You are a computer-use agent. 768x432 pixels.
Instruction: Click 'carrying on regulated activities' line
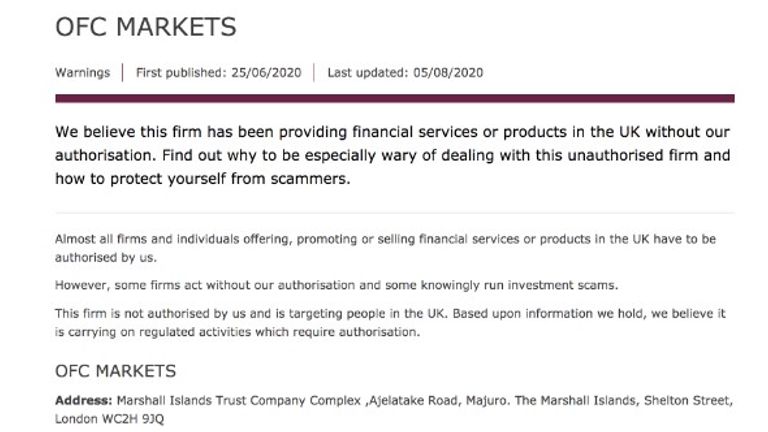238,332
